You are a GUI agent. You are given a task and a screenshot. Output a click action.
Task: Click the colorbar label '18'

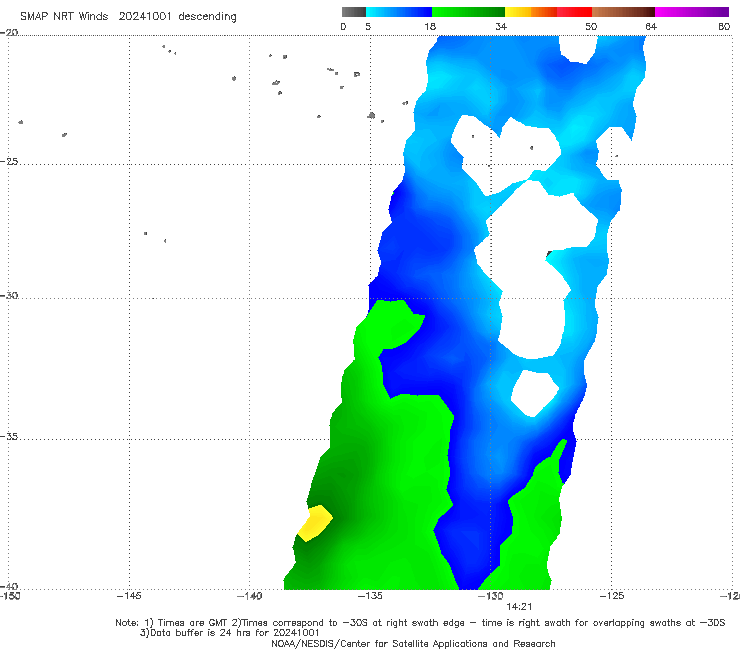click(430, 26)
